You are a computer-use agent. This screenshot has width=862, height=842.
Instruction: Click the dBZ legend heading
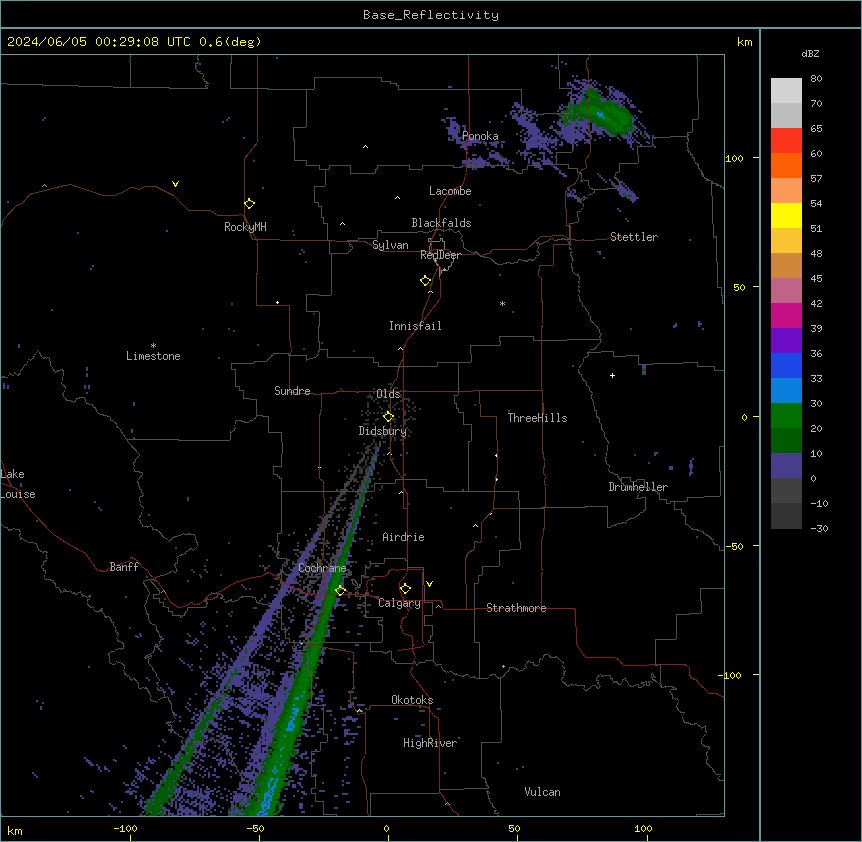pyautogui.click(x=810, y=53)
